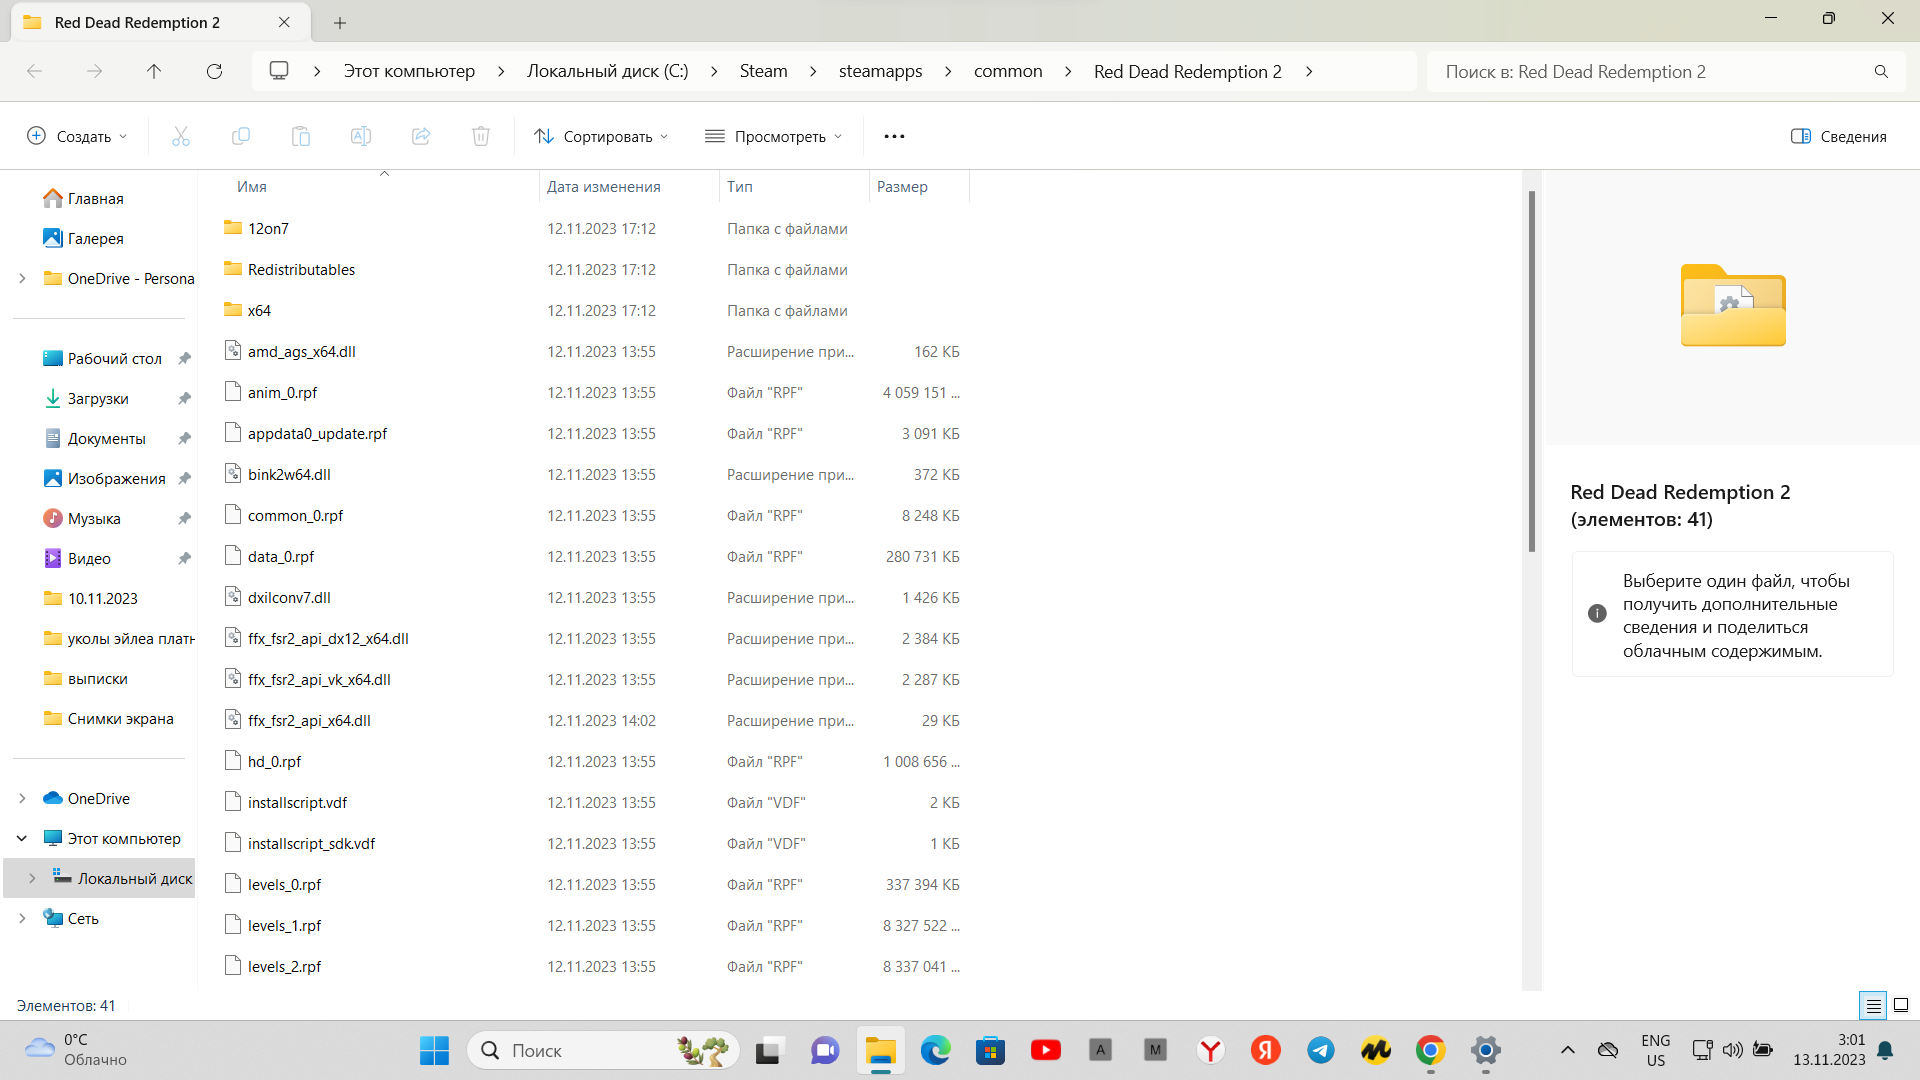Expand Локальный диск tree node
This screenshot has width=1920, height=1080.
[32, 878]
